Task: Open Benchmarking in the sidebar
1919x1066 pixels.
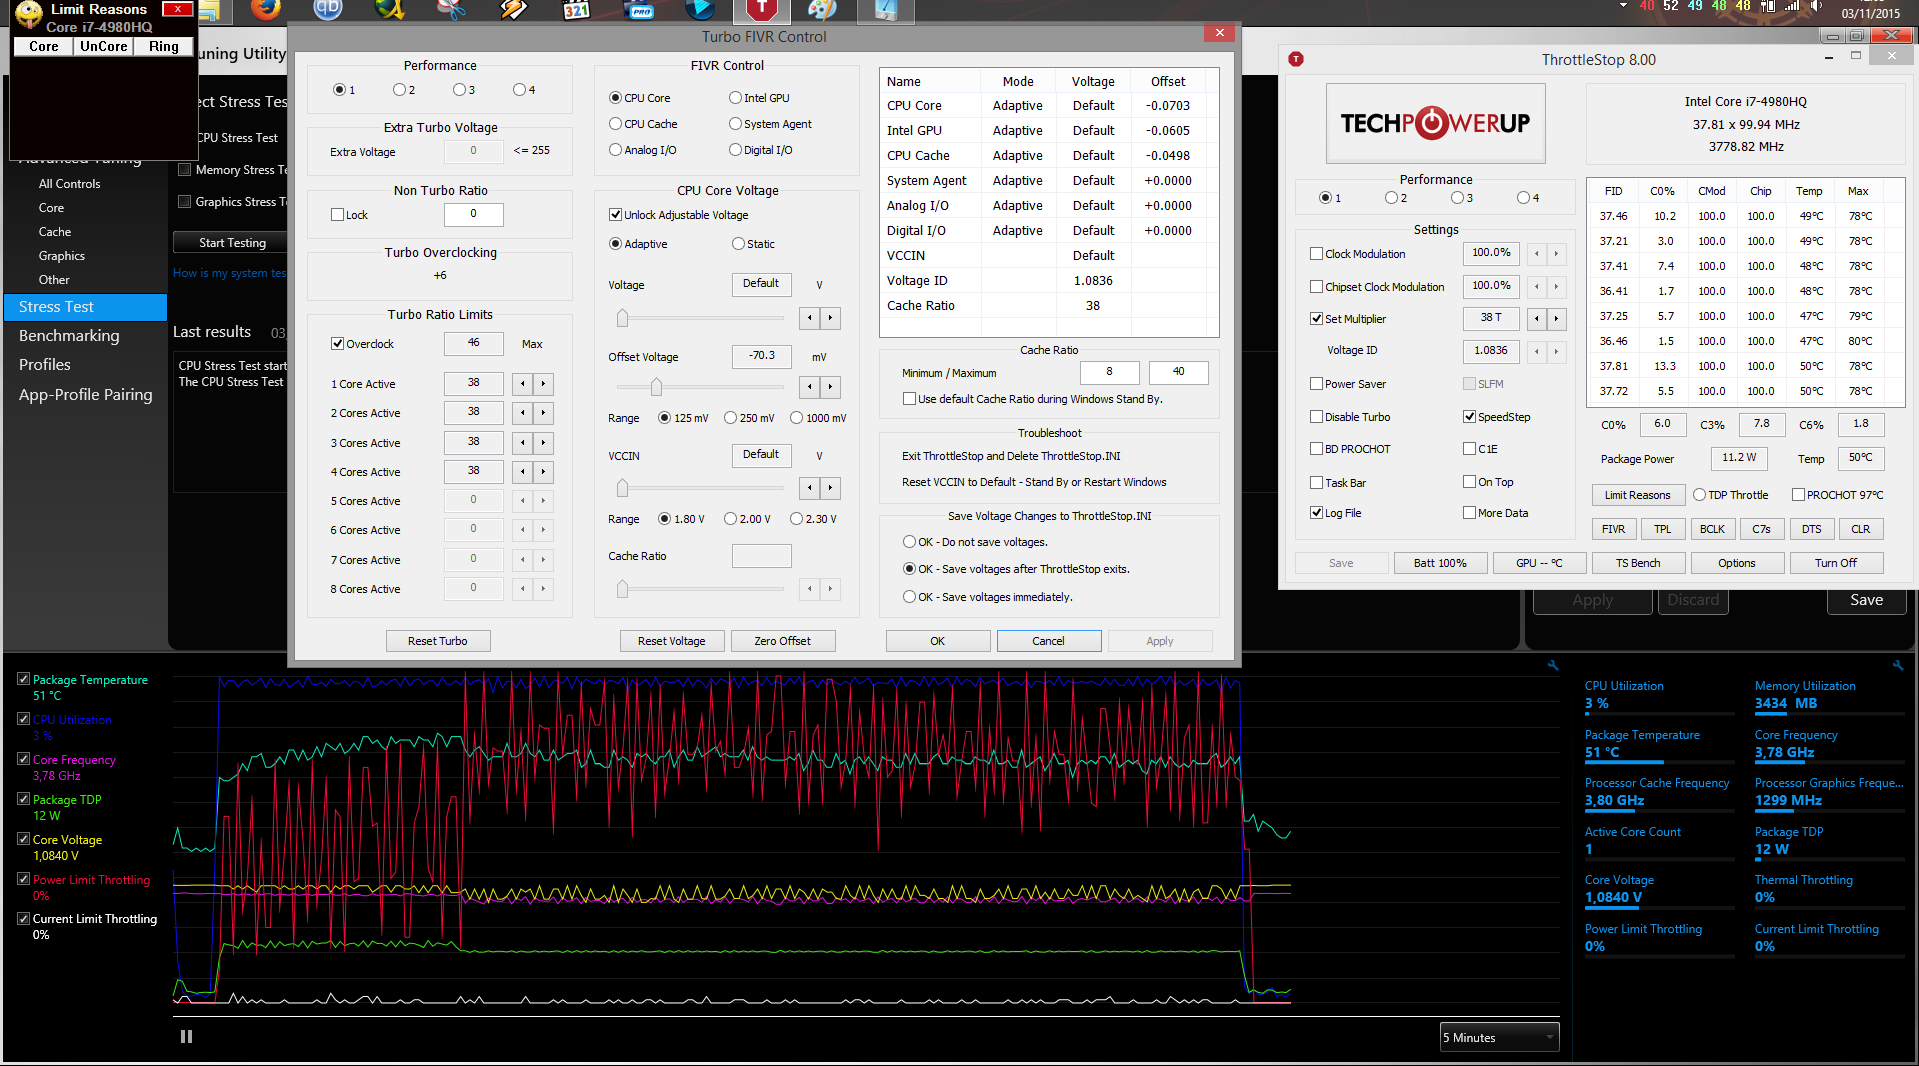Action: coord(69,336)
